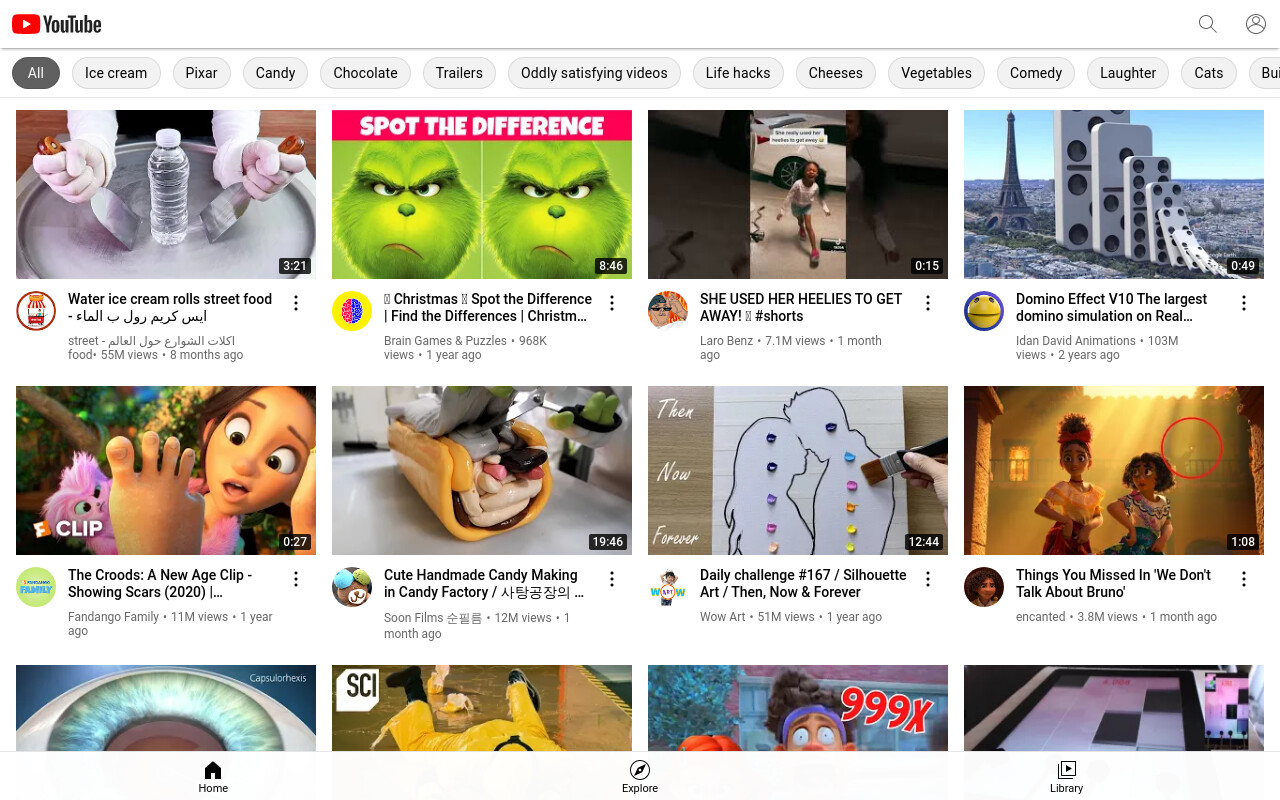Screen dimensions: 1280x800
Task: Open Brain Games & Puzzles channel avatar
Action: (x=352, y=311)
